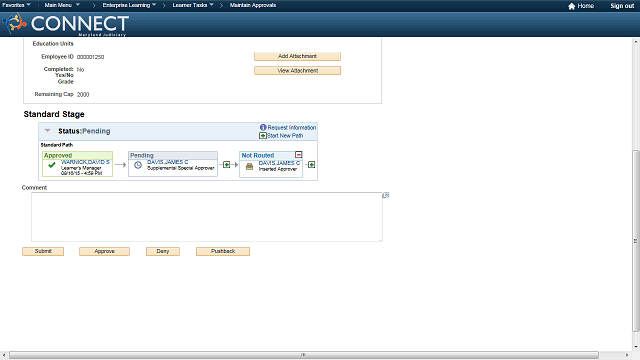Click the Home house icon
The width and height of the screenshot is (640, 360).
571,6
